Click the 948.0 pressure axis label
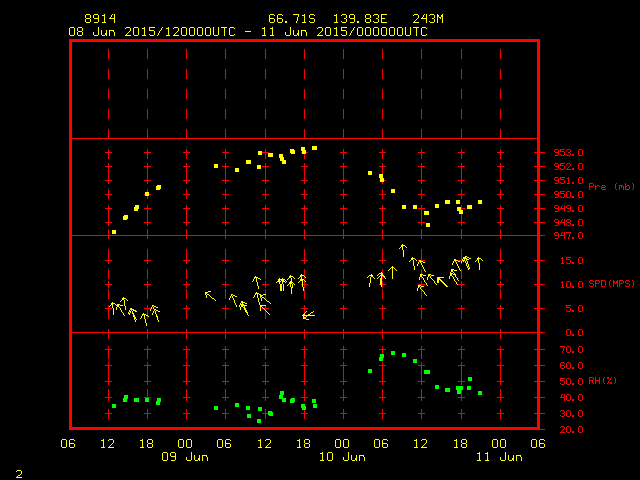This screenshot has width=640, height=480. pos(569,222)
